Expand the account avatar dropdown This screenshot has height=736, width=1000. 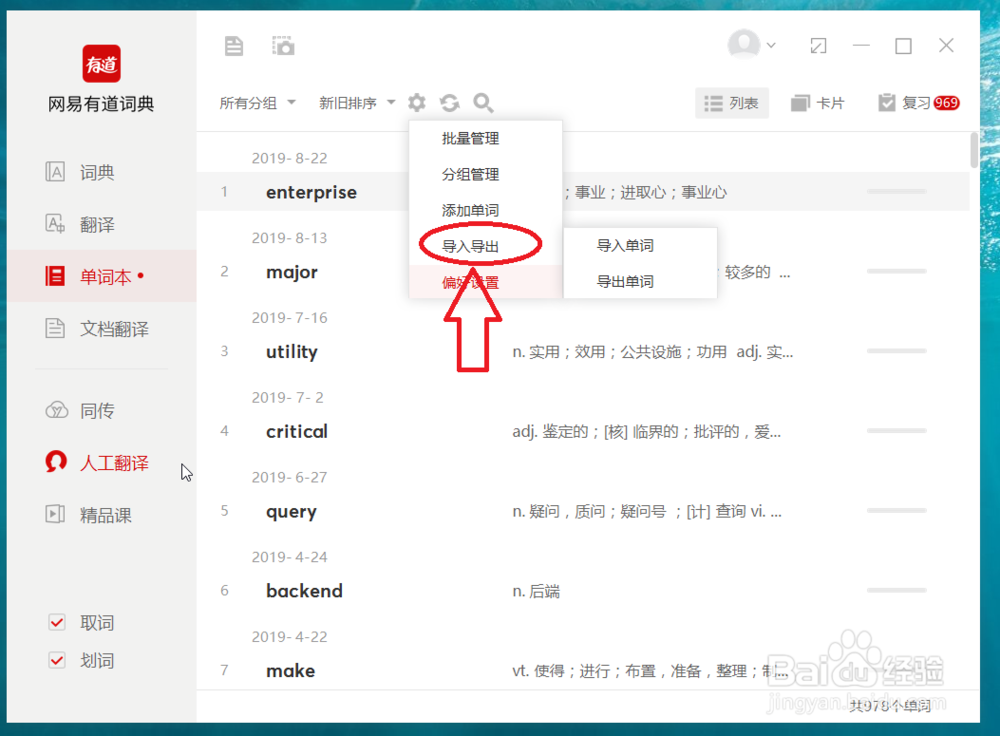(752, 44)
